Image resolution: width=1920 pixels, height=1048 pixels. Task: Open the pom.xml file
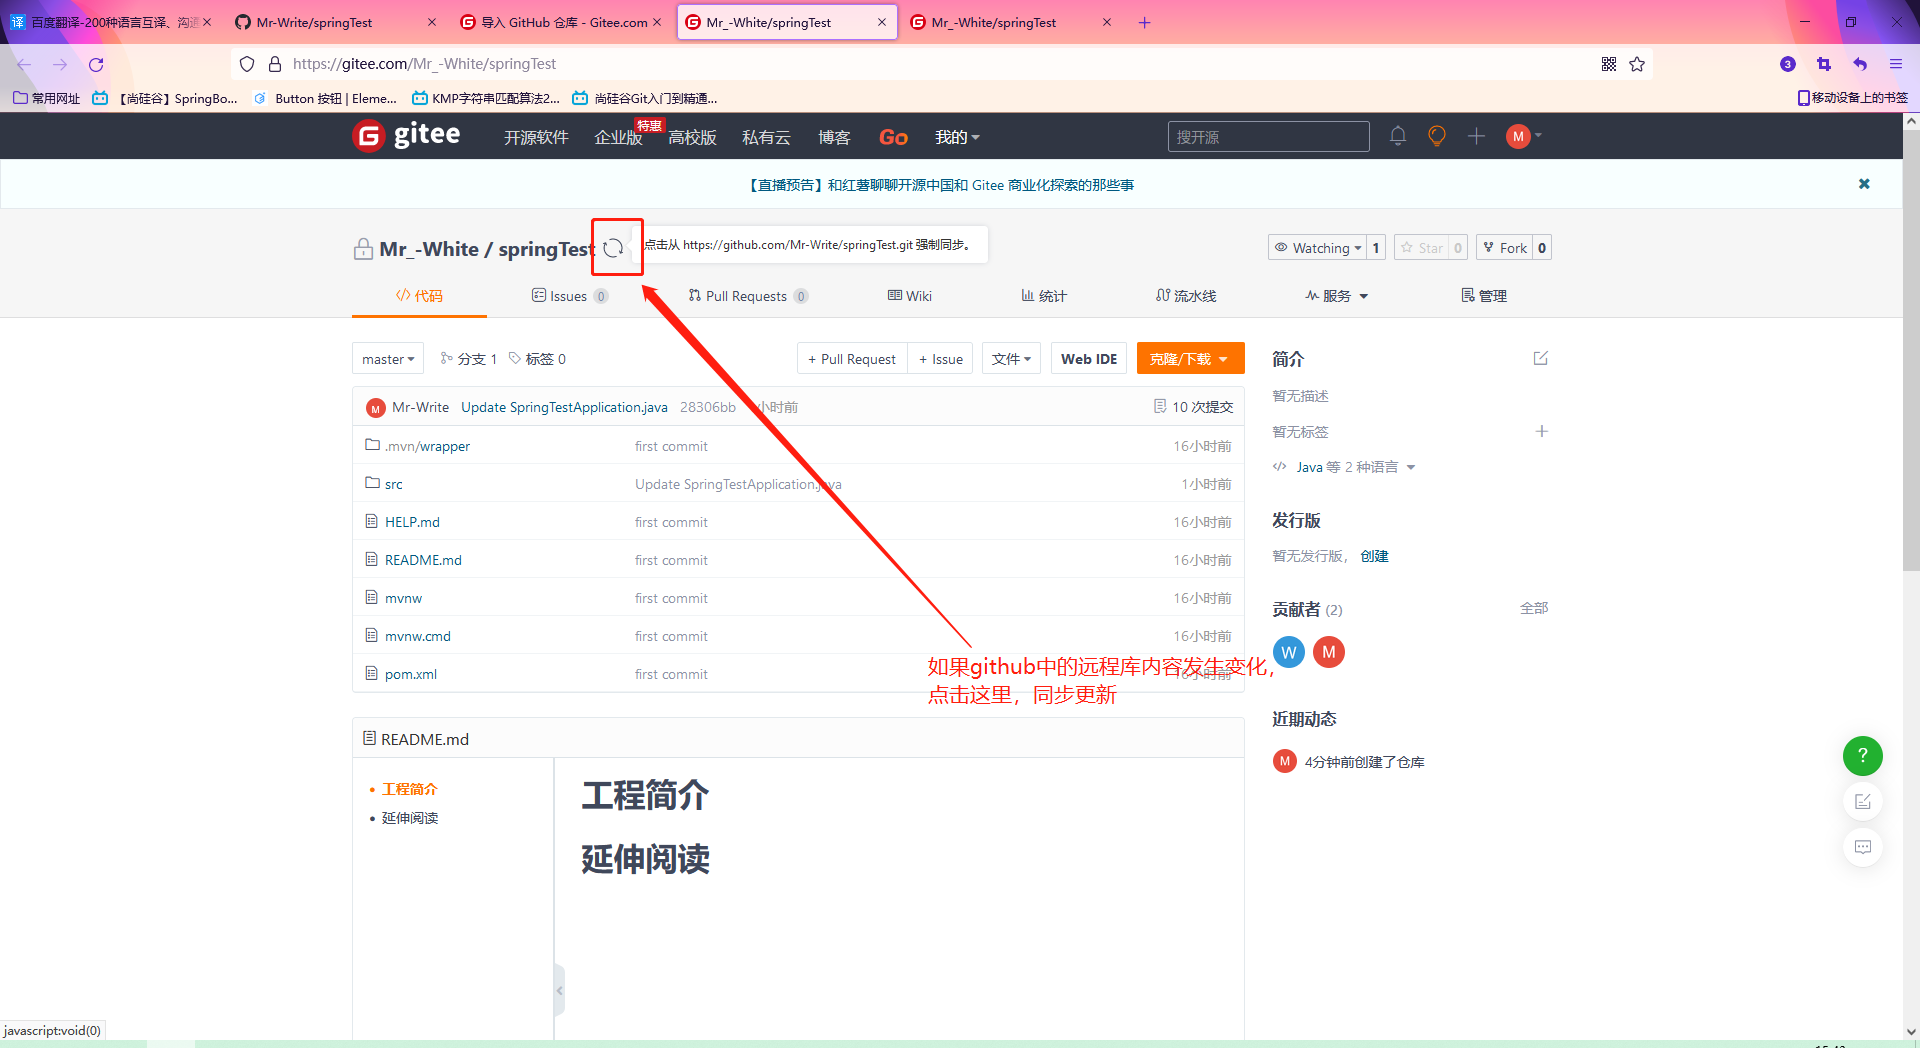(411, 674)
